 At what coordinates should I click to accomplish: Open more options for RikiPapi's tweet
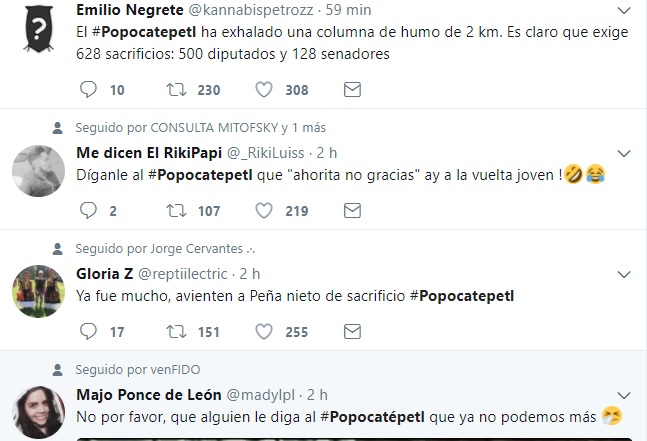pos(625,153)
